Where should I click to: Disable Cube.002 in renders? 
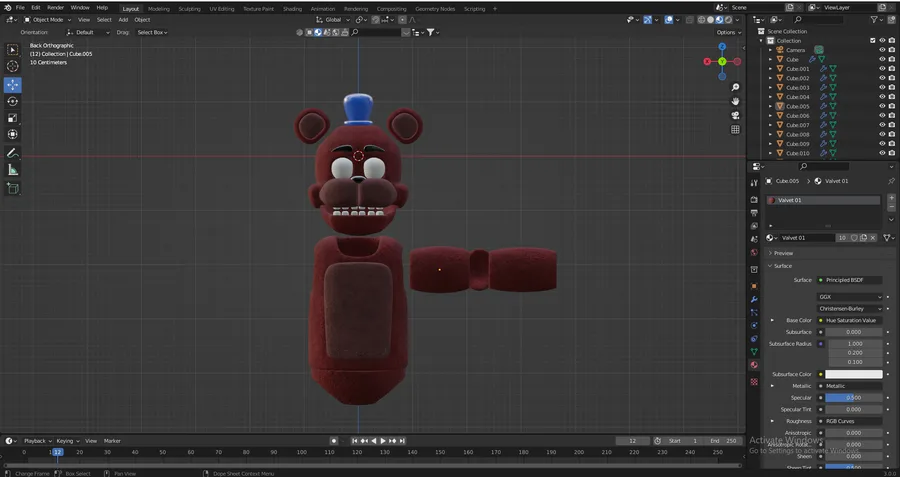891,78
